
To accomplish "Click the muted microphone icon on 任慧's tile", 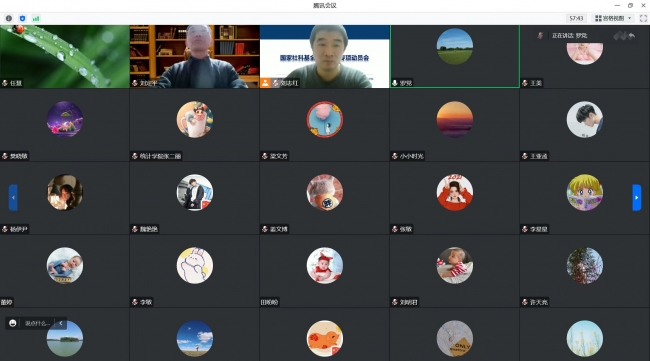I will 5,83.
